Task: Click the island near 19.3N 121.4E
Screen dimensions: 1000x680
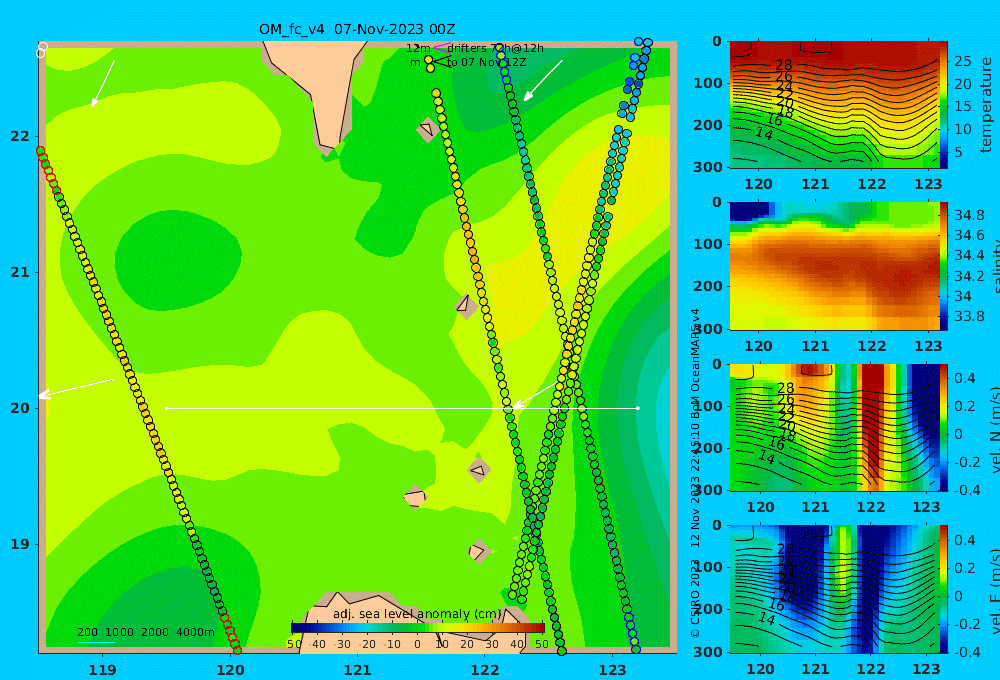Action: tap(415, 496)
